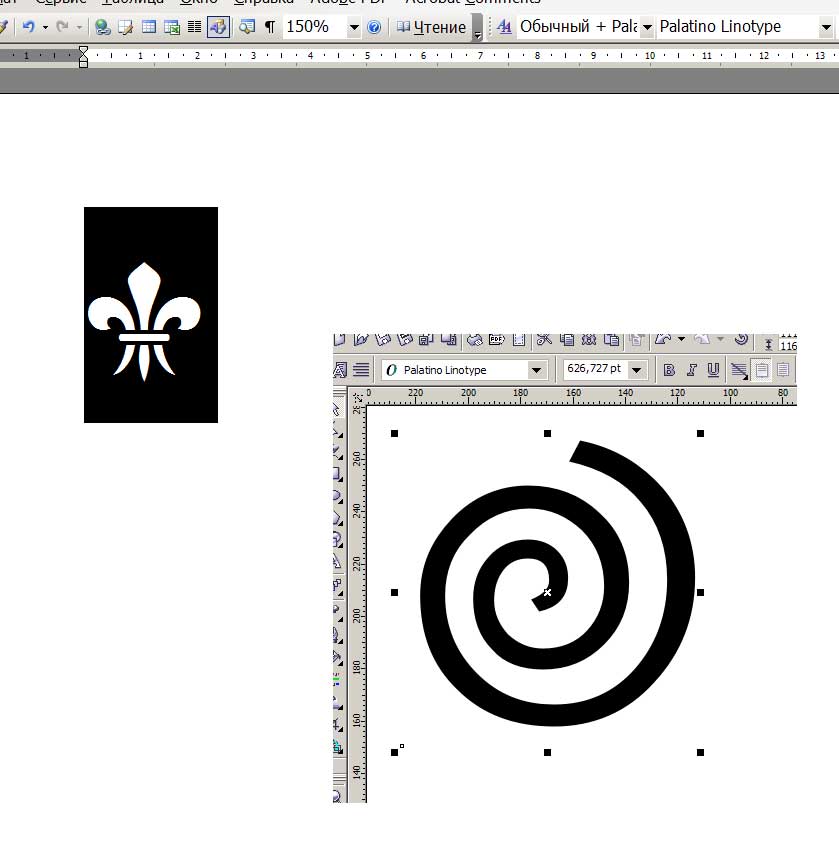The height and width of the screenshot is (850, 839).
Task: Select the Ellipse tool in CorelDRAW toolbox
Action: tap(338, 496)
